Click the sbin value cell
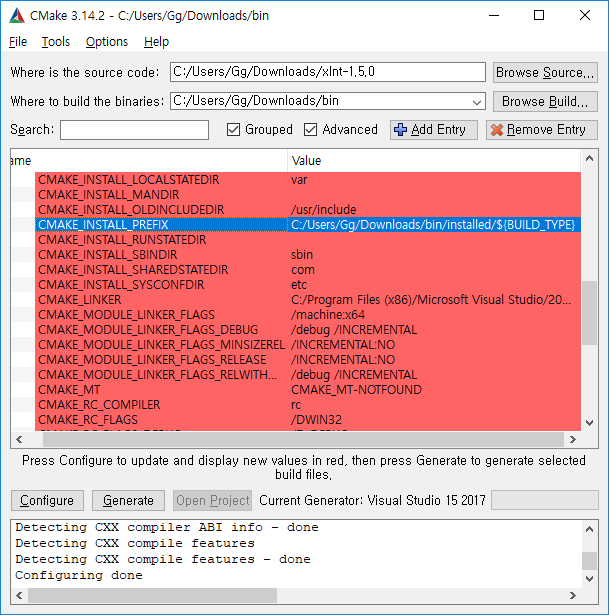 click(x=302, y=255)
